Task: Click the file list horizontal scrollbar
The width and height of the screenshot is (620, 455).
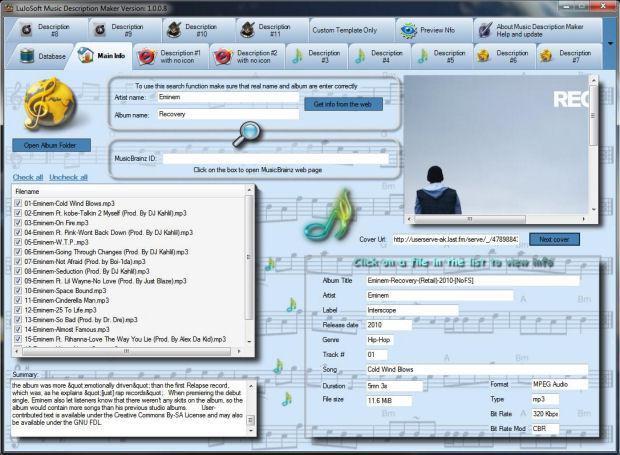Action: coord(127,351)
